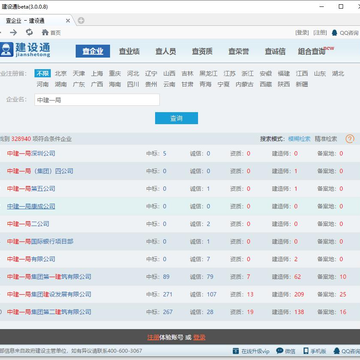
Task: Open 中建一局深圳公司 result
Action: pyautogui.click(x=31, y=153)
